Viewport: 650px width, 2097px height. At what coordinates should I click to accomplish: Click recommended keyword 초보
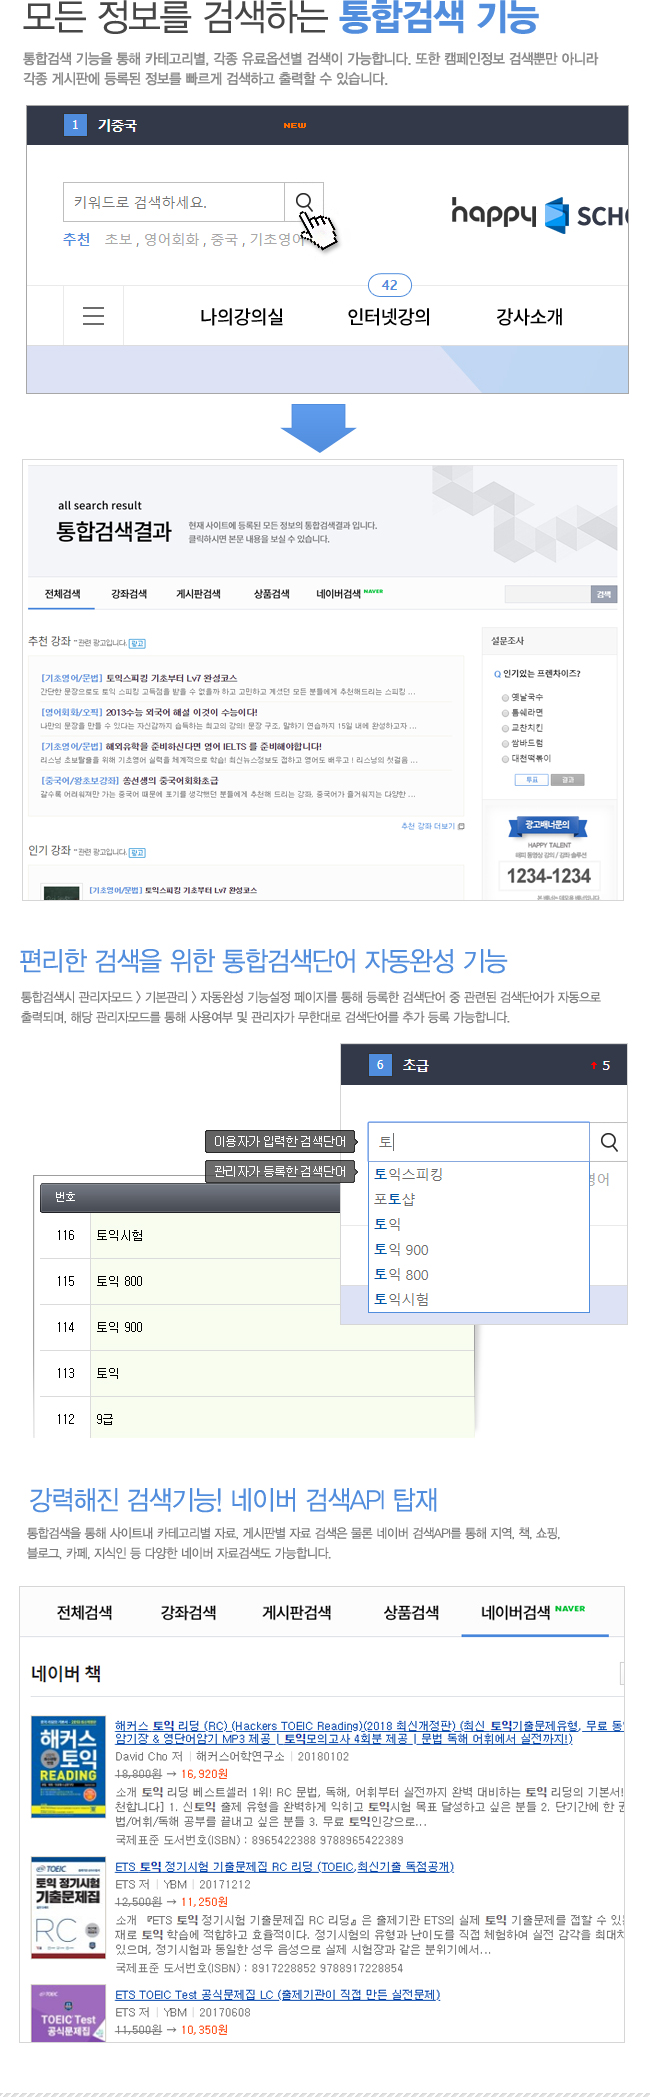coord(118,239)
